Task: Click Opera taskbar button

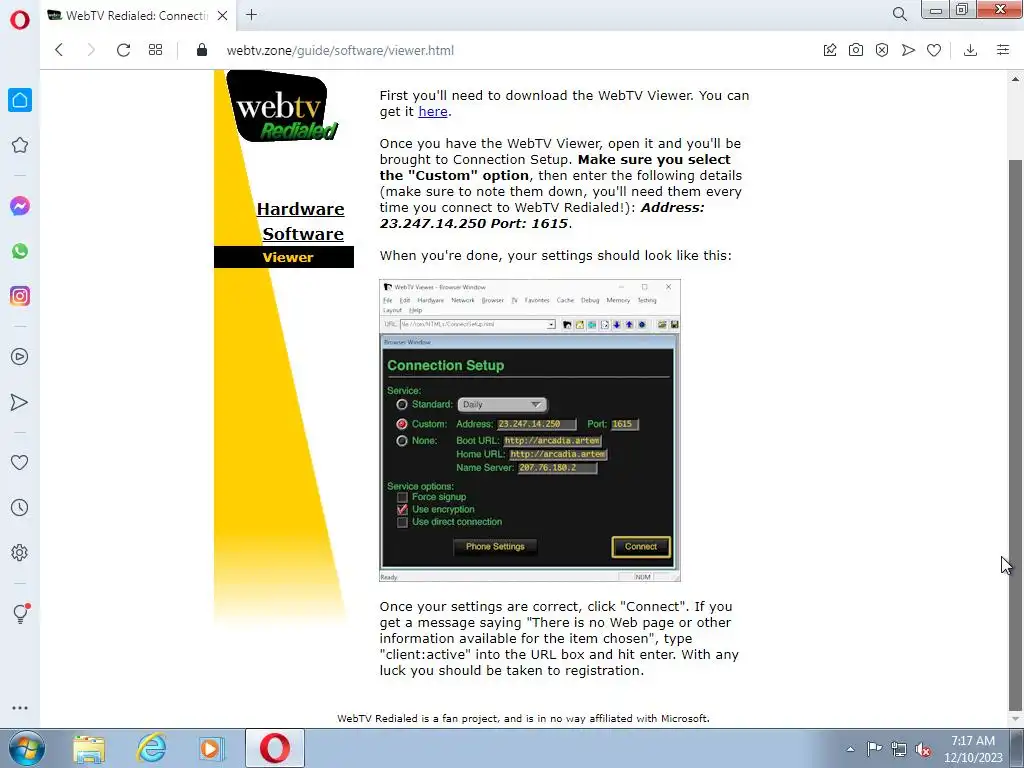Action: click(275, 748)
